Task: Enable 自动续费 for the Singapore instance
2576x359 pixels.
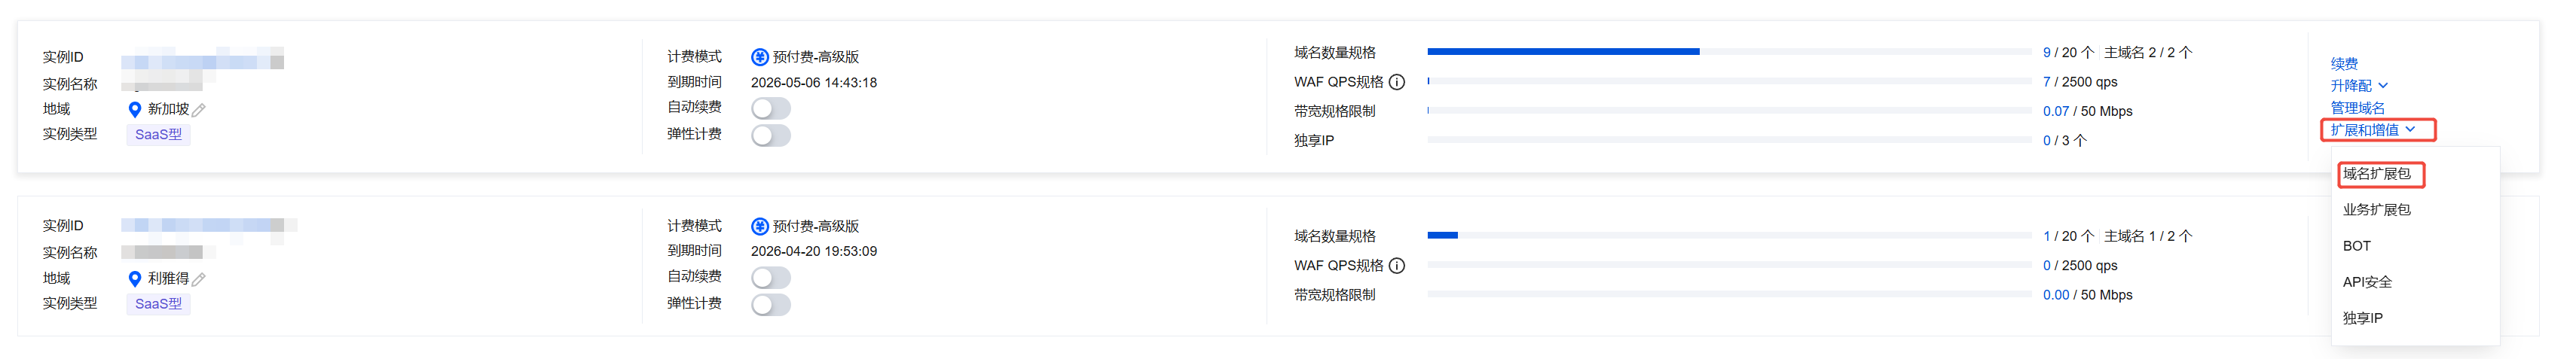Action: point(770,108)
